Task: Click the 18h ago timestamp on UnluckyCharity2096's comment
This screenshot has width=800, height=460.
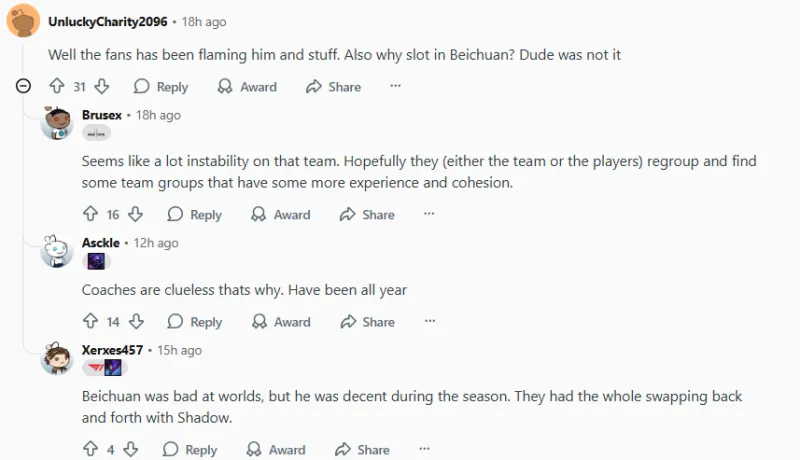Action: [204, 22]
